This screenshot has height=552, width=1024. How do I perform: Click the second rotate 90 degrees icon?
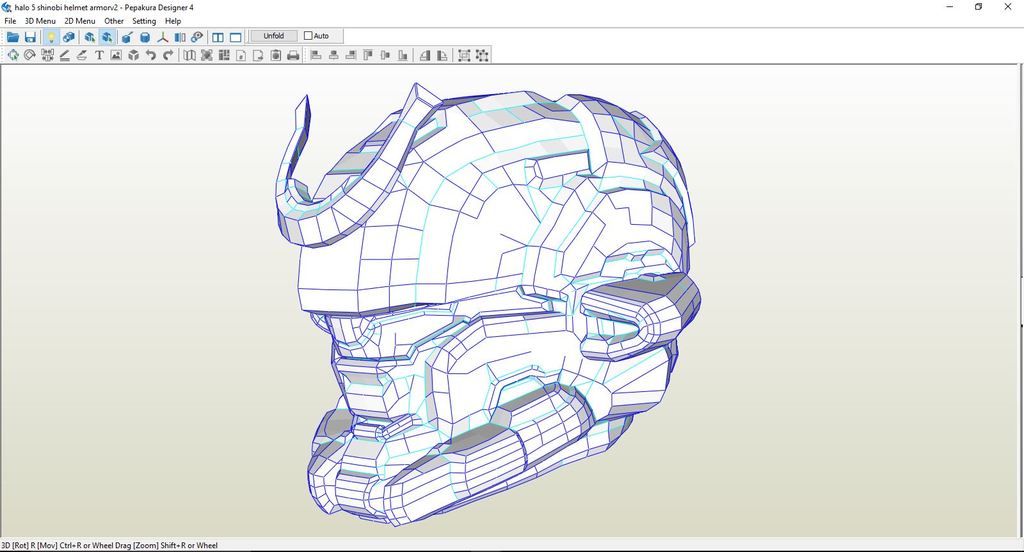click(443, 56)
